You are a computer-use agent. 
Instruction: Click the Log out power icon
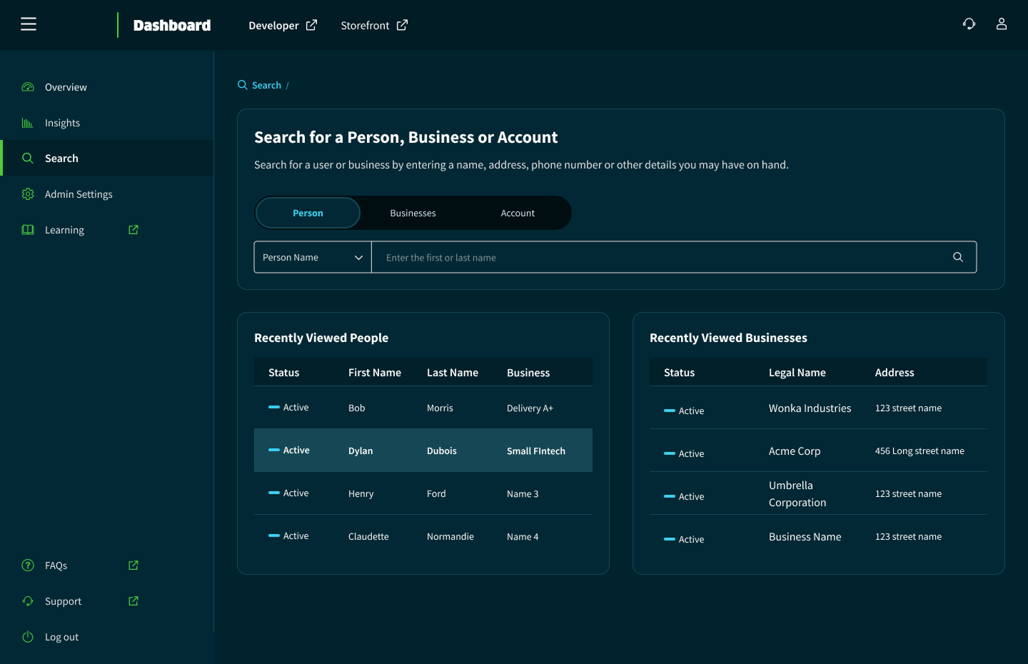tap(28, 637)
